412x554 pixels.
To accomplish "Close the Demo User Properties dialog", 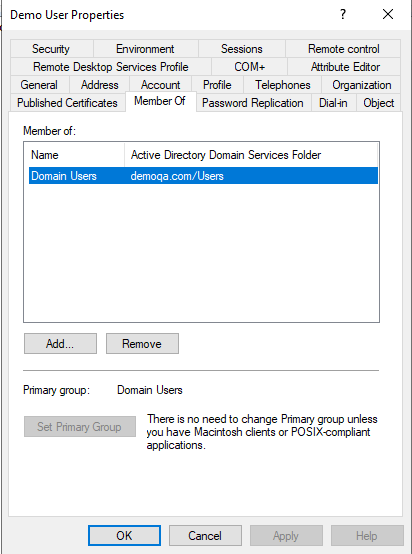I will tap(388, 14).
